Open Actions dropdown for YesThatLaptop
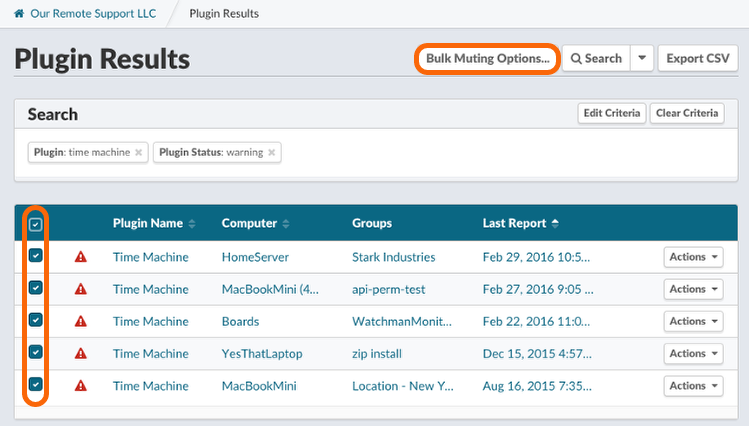749x426 pixels. coord(693,353)
